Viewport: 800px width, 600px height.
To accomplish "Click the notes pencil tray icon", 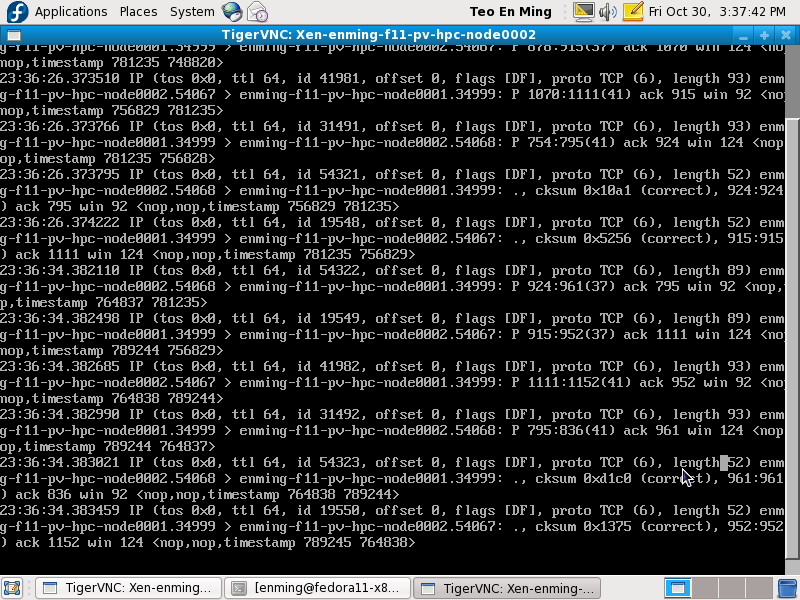I will [633, 12].
